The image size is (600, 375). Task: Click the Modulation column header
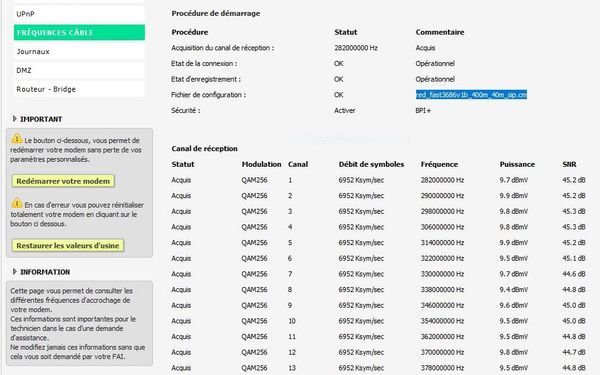261,164
